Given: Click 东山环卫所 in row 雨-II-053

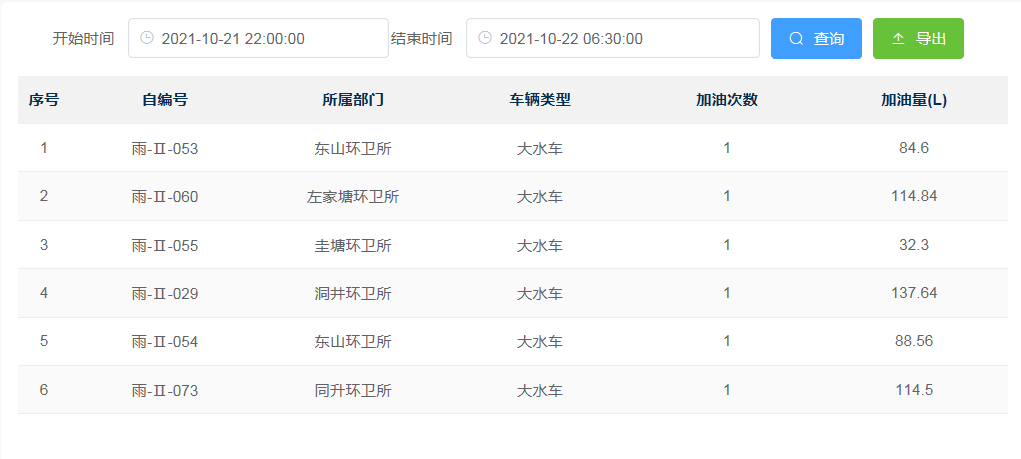Looking at the screenshot, I should (x=353, y=149).
